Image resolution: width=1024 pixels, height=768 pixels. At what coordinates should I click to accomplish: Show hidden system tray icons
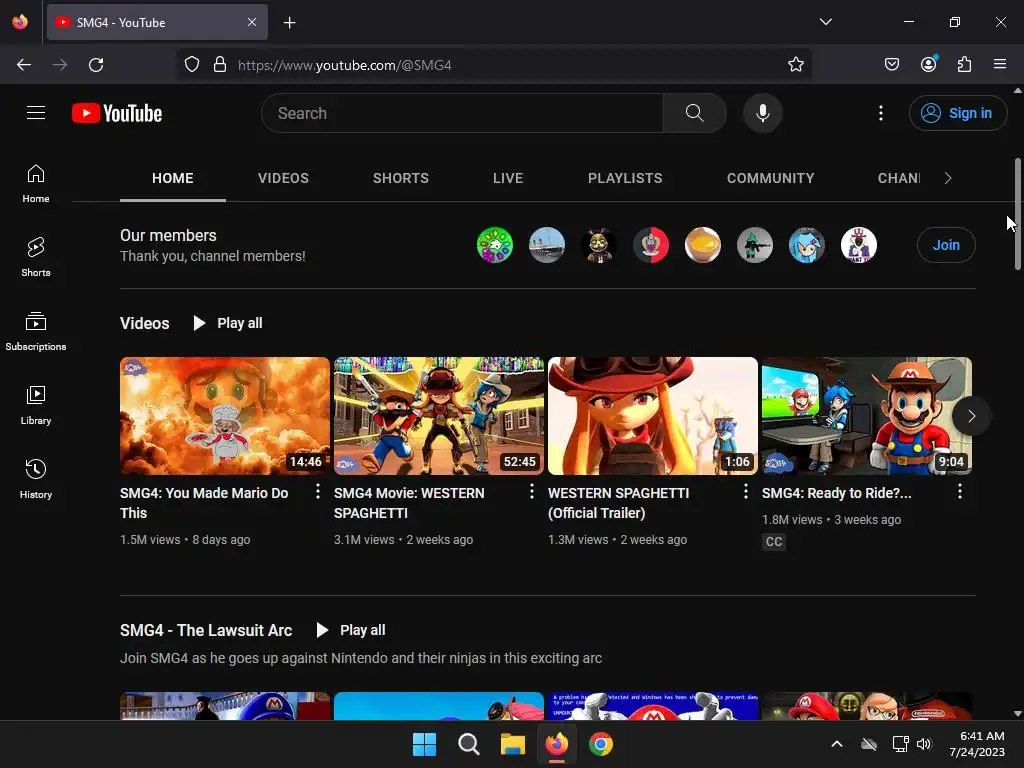coord(837,744)
